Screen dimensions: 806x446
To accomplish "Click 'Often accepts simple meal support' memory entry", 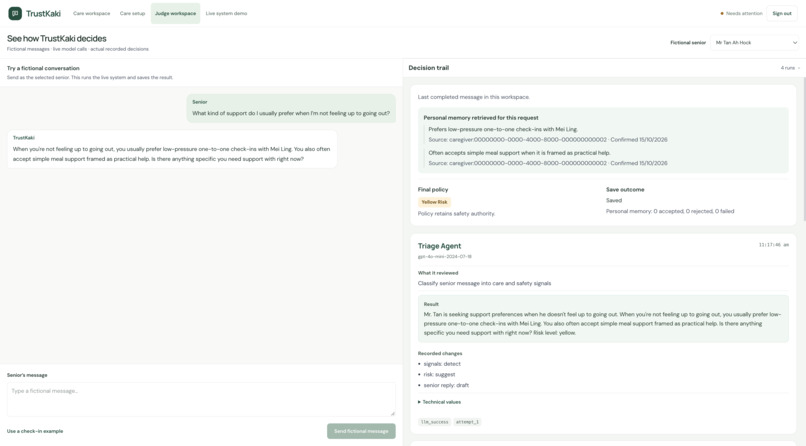I will coord(547,158).
